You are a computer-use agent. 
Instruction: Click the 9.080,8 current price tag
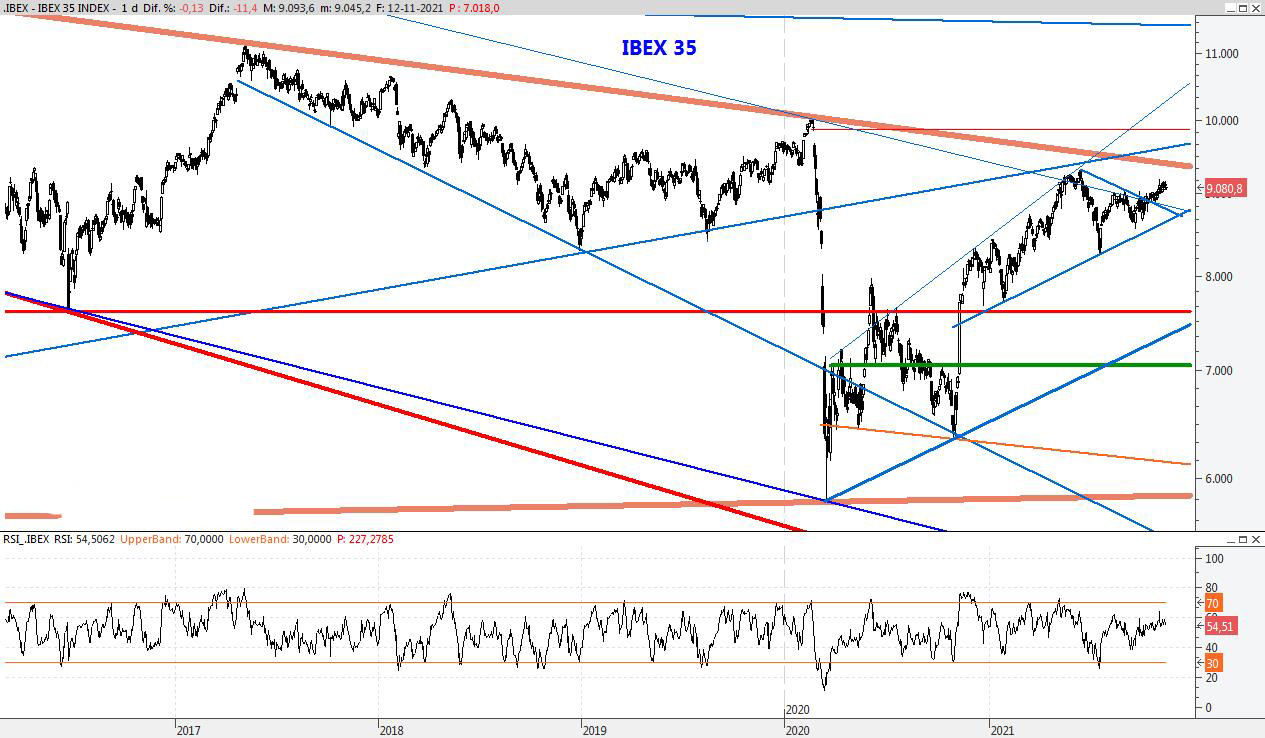coord(1225,188)
